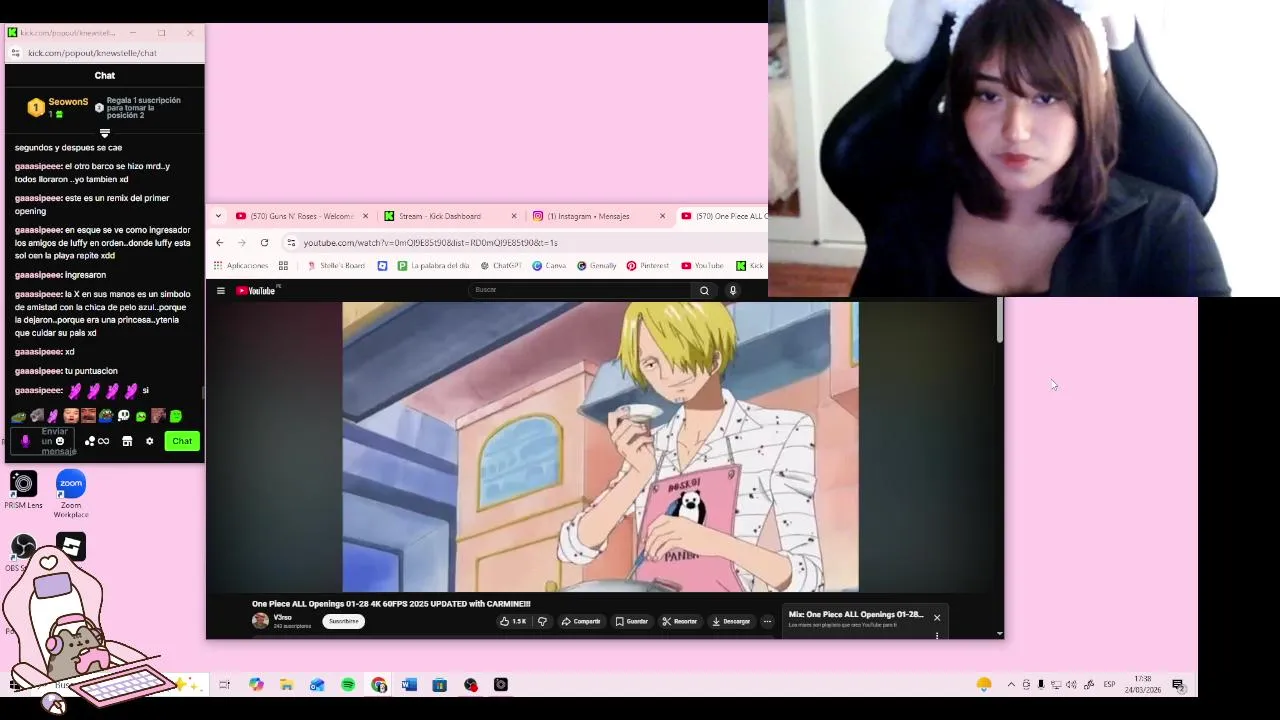Open the Aplicaciones apps bookmark

(240, 266)
